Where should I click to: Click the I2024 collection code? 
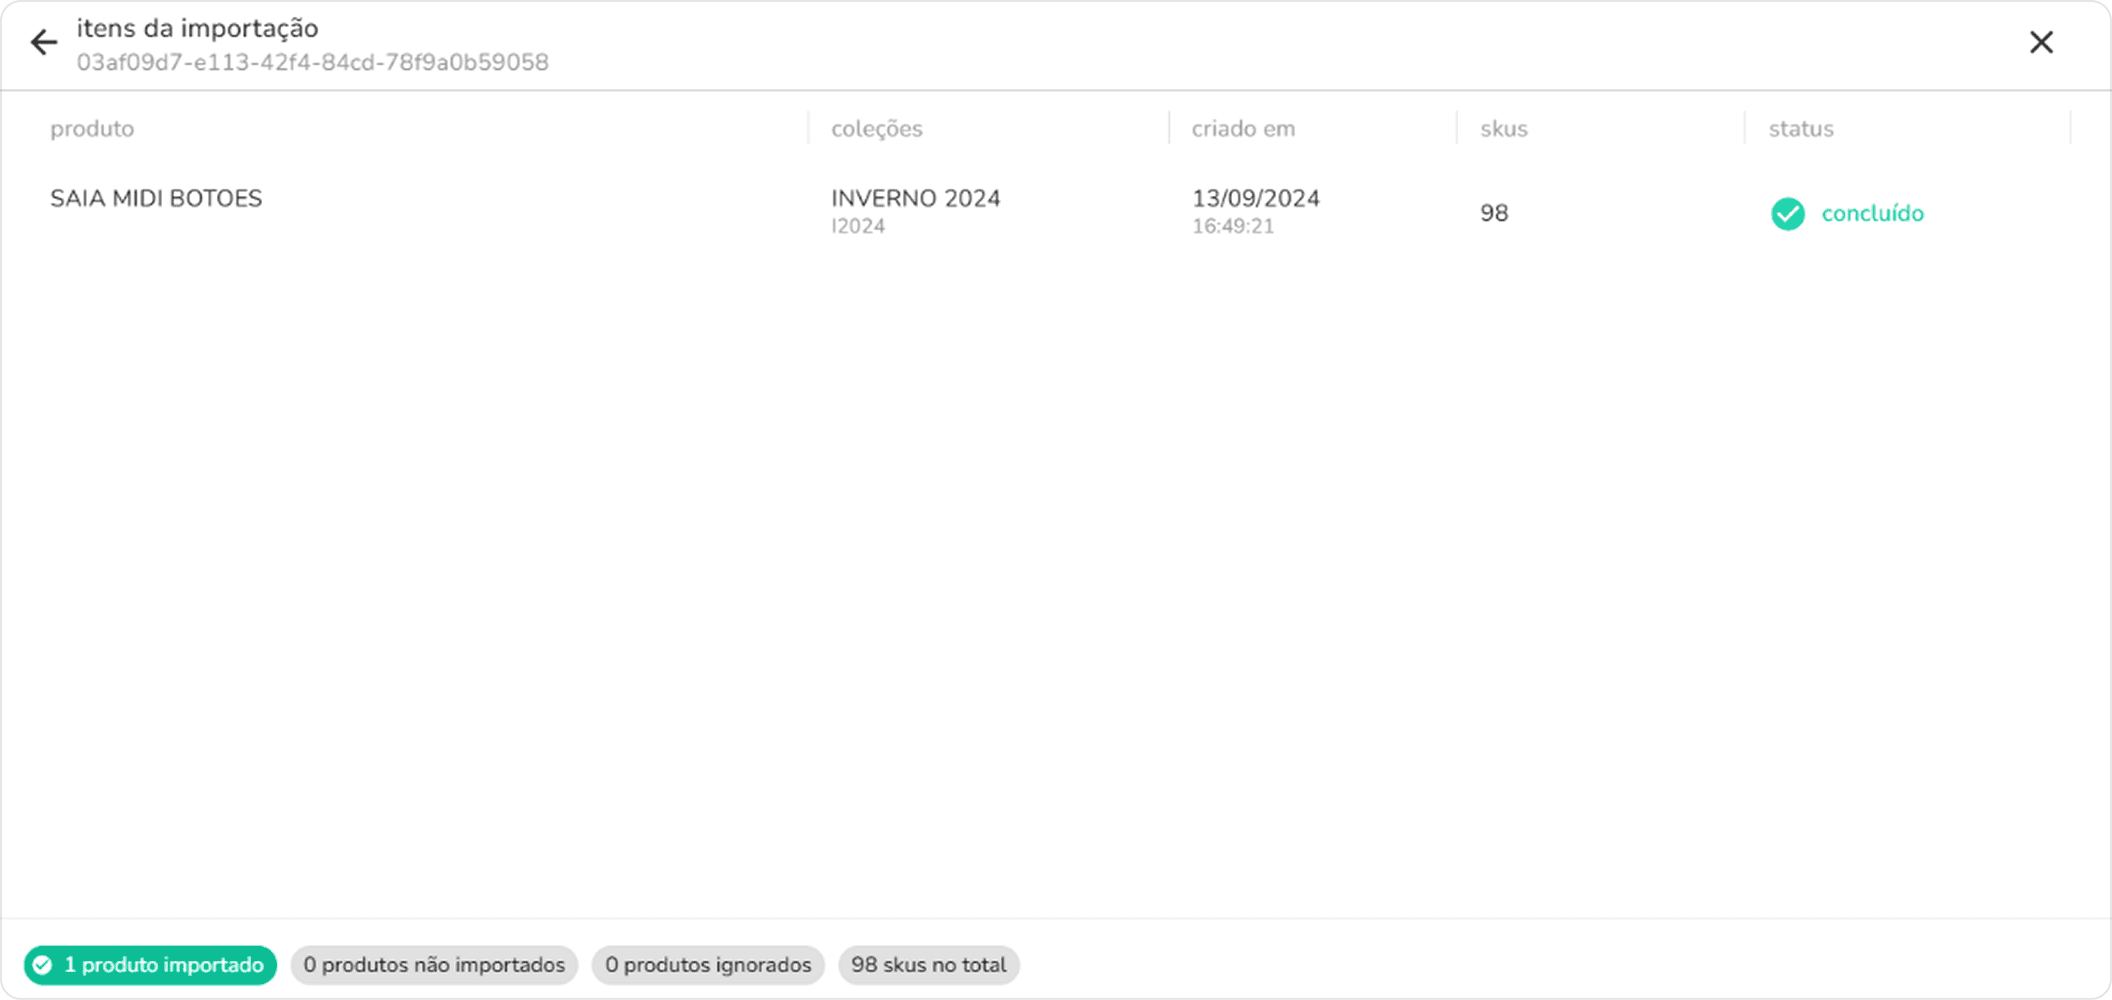[858, 226]
